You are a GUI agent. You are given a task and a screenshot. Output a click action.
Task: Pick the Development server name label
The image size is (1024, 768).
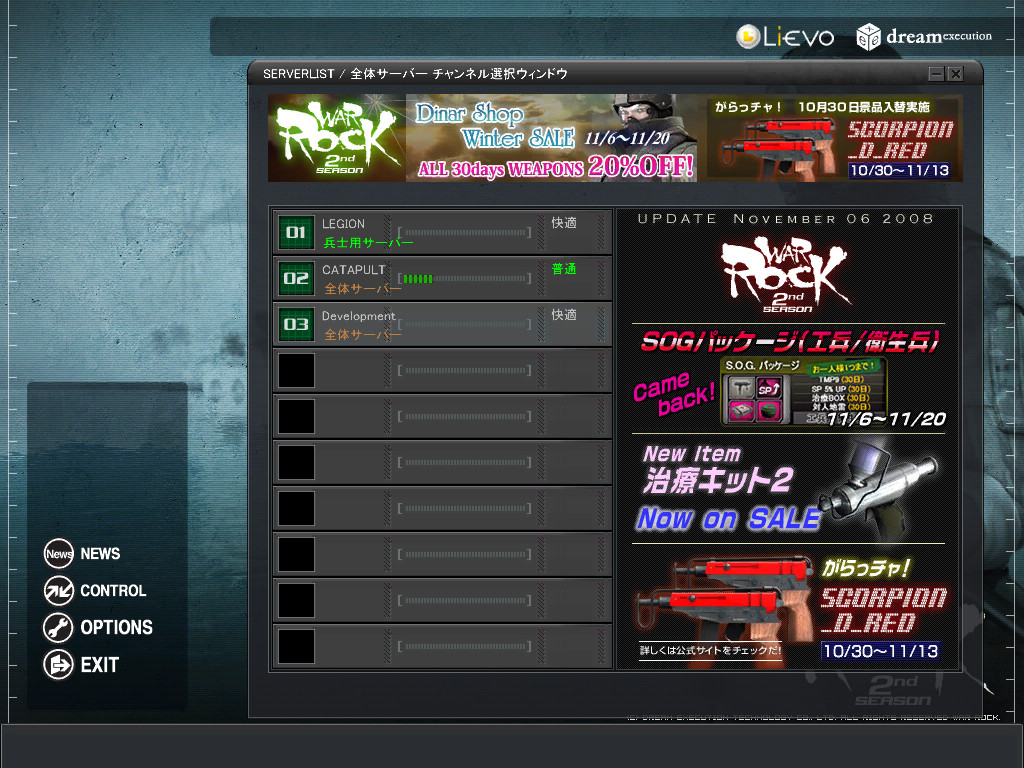(x=358, y=316)
